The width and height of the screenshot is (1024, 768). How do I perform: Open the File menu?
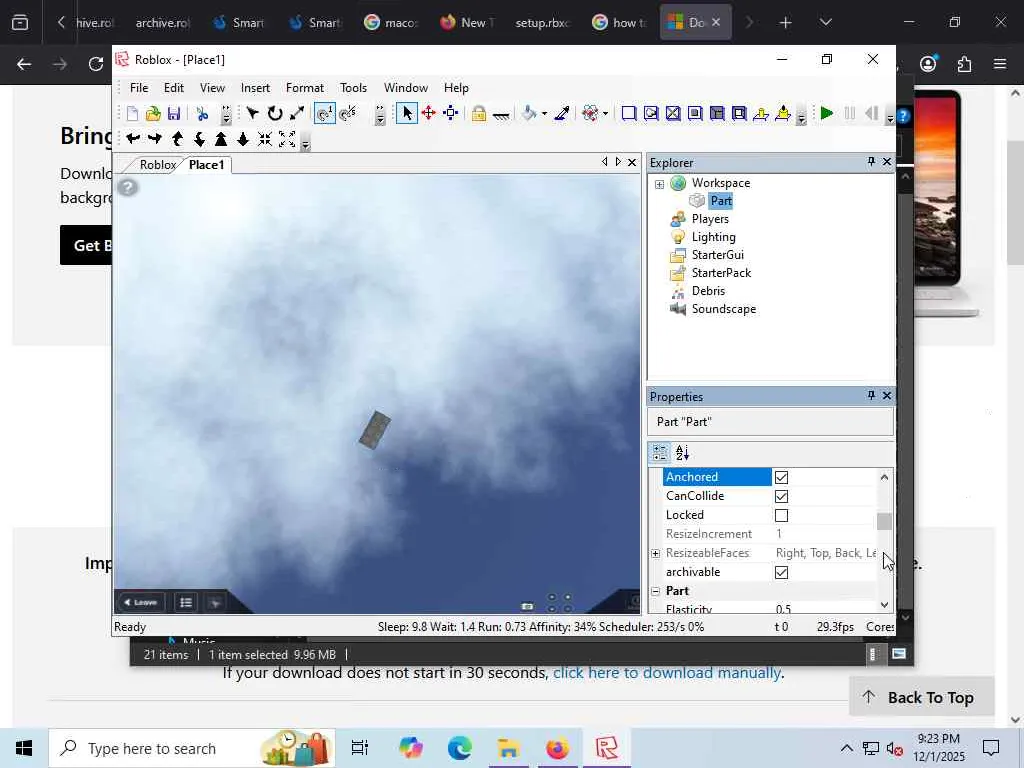[x=139, y=88]
